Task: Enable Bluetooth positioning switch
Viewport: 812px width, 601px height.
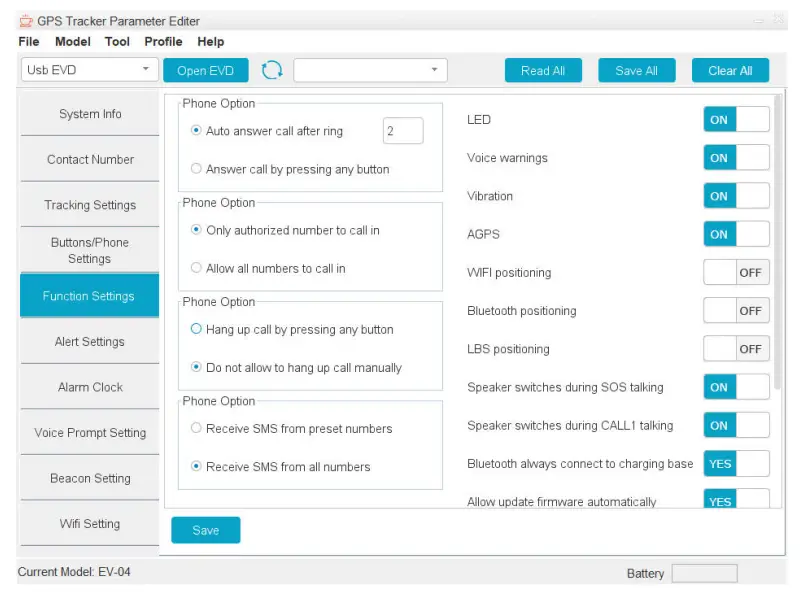Action: 736,311
